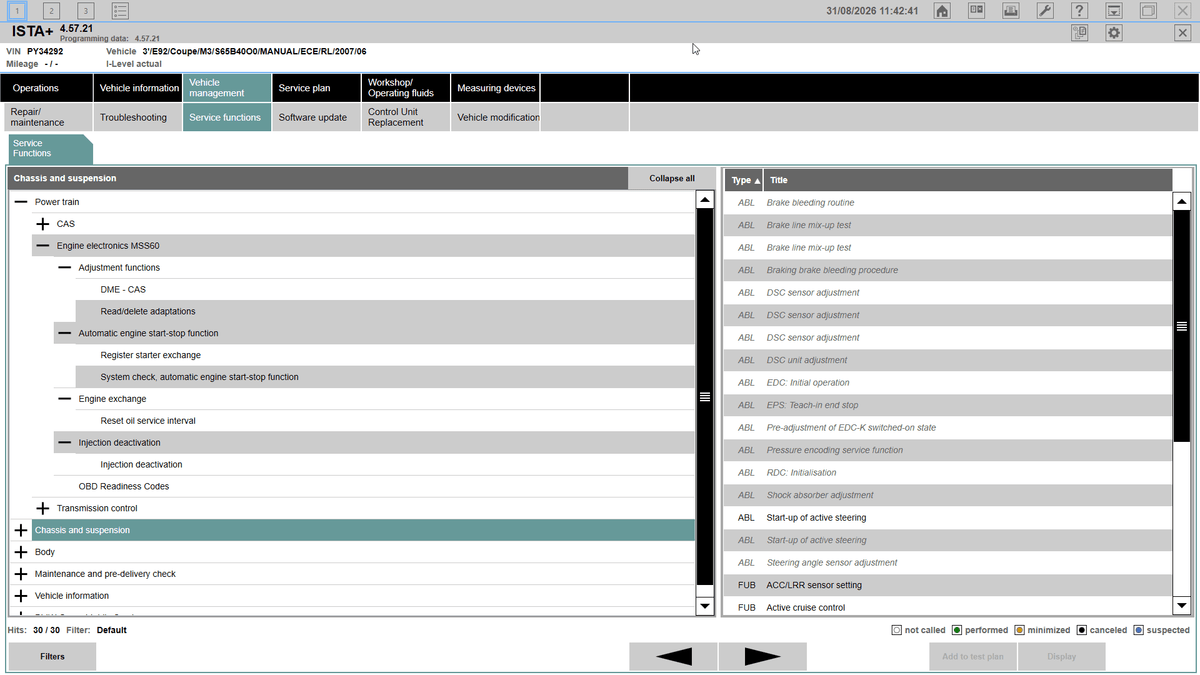Go forward with the right arrow button
Screen dimensions: 1200x675
point(762,657)
